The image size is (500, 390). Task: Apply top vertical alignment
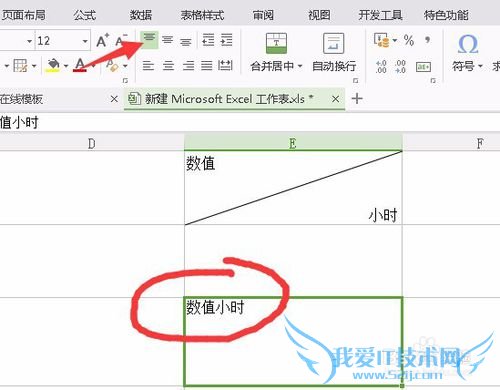pyautogui.click(x=149, y=40)
